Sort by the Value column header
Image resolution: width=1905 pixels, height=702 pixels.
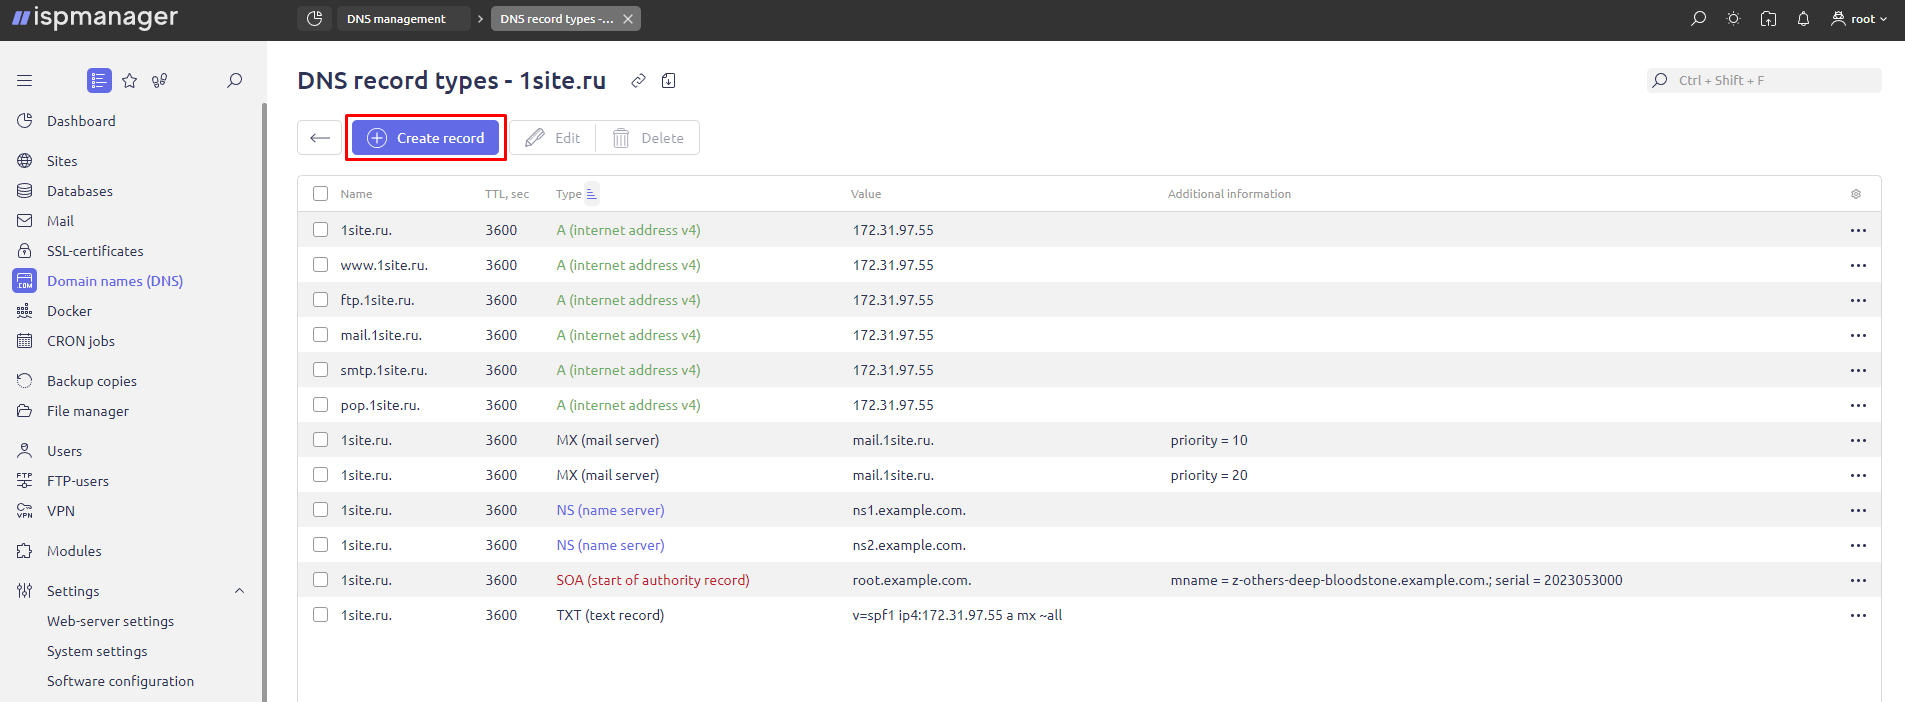pos(866,194)
